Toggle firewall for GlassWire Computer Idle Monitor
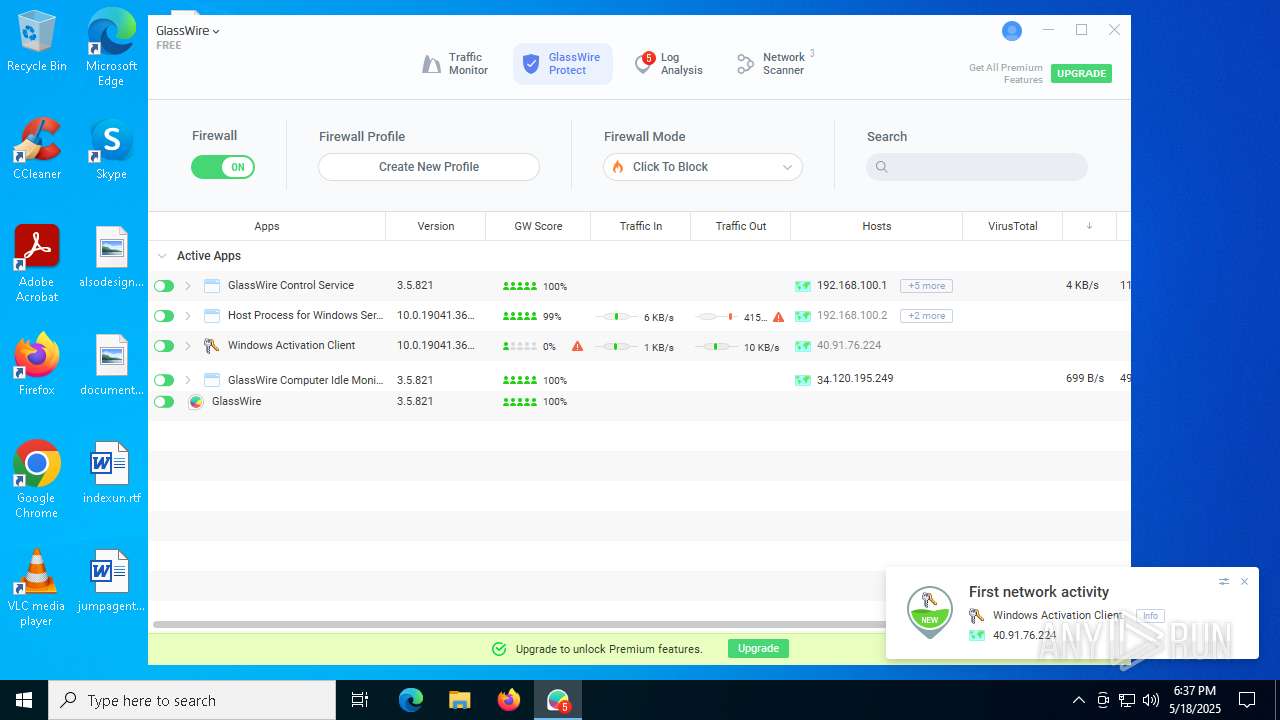 pyautogui.click(x=164, y=380)
